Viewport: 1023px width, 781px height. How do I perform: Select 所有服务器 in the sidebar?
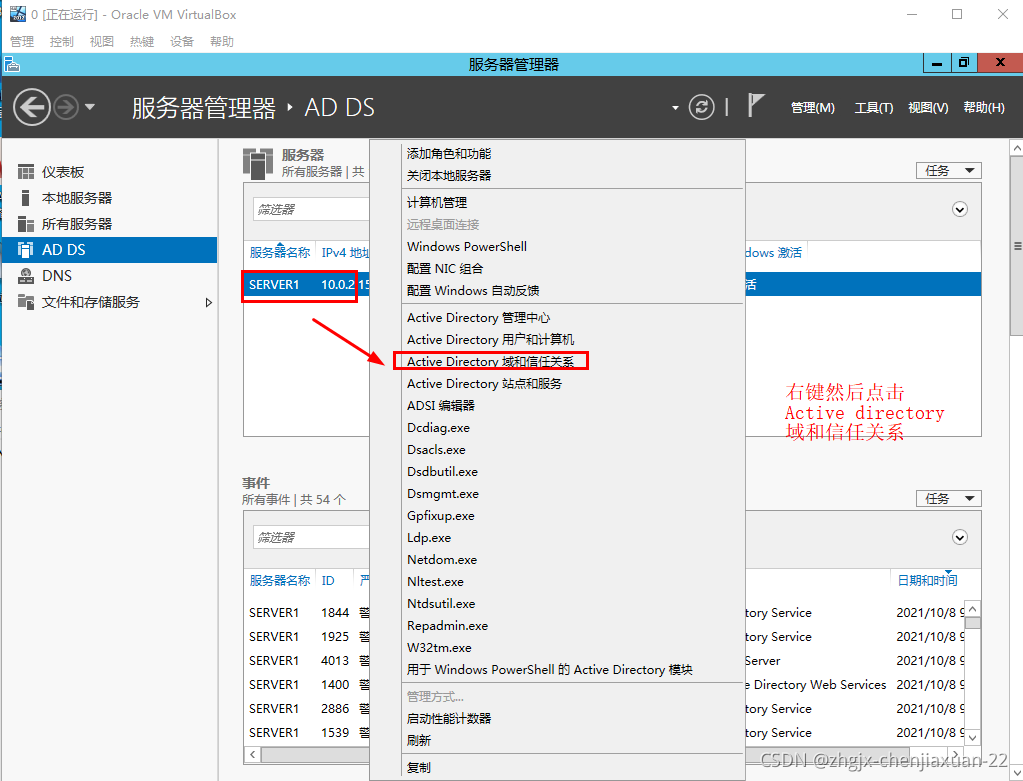pyautogui.click(x=110, y=224)
